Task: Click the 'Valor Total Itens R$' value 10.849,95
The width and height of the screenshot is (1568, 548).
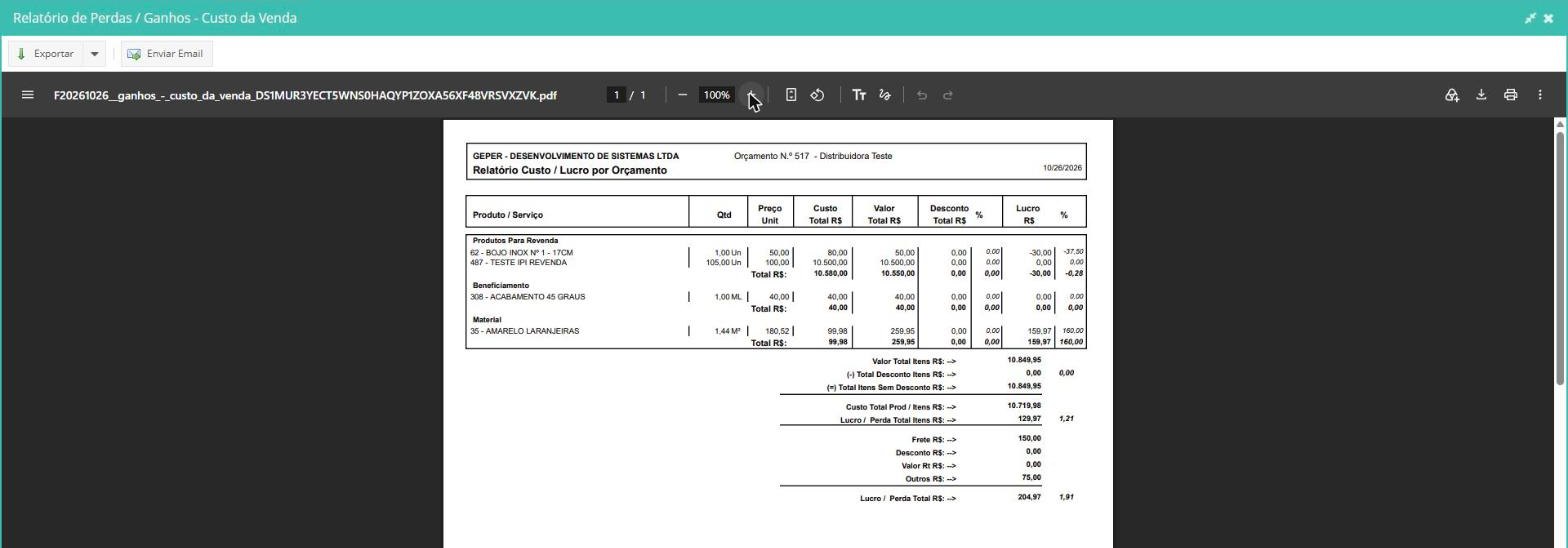Action: (x=1024, y=360)
